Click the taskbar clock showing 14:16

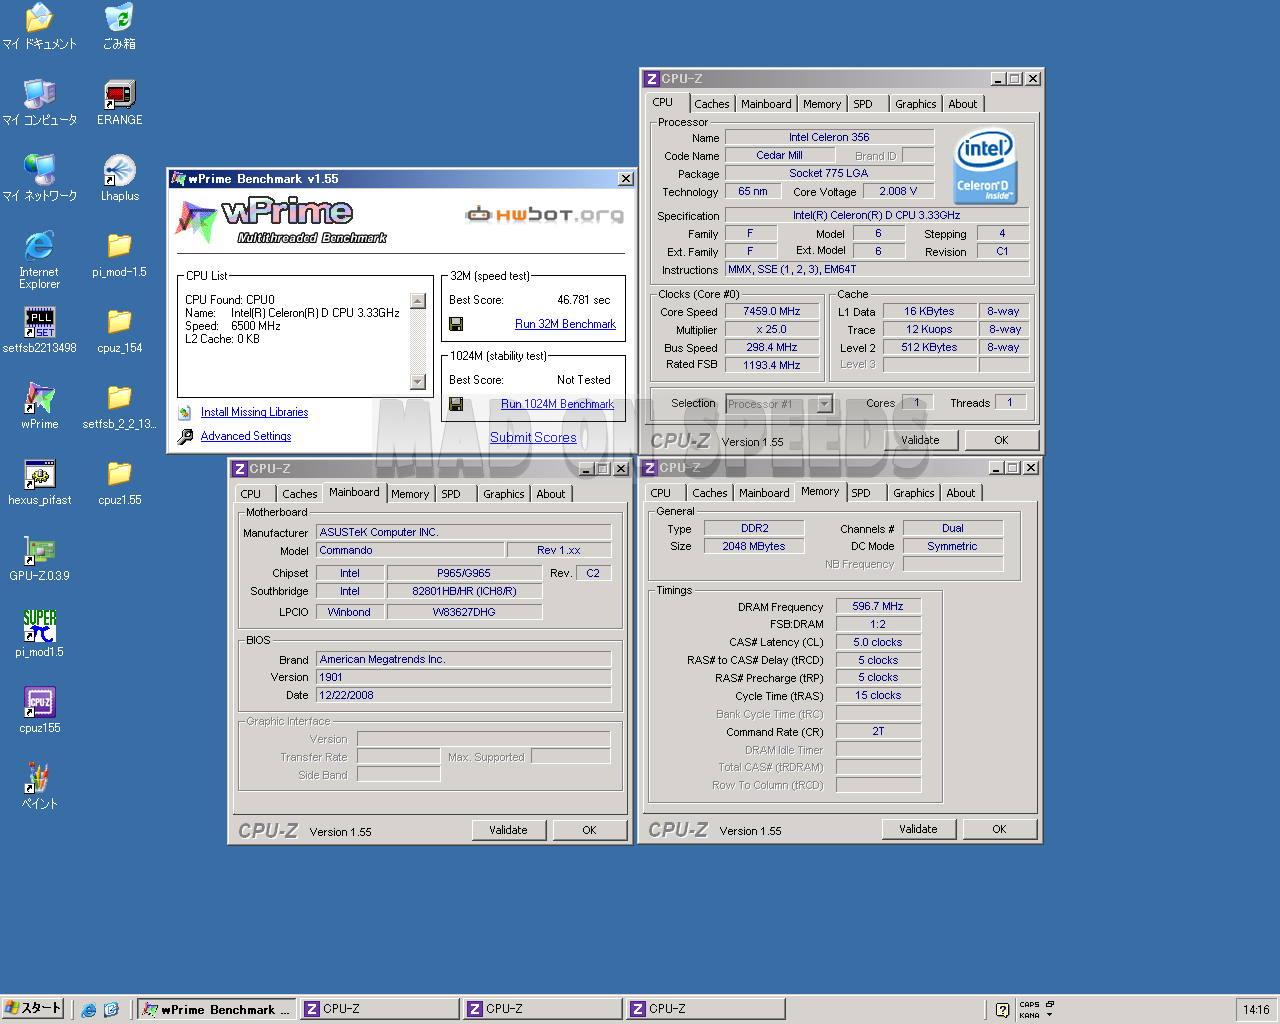point(1256,1010)
